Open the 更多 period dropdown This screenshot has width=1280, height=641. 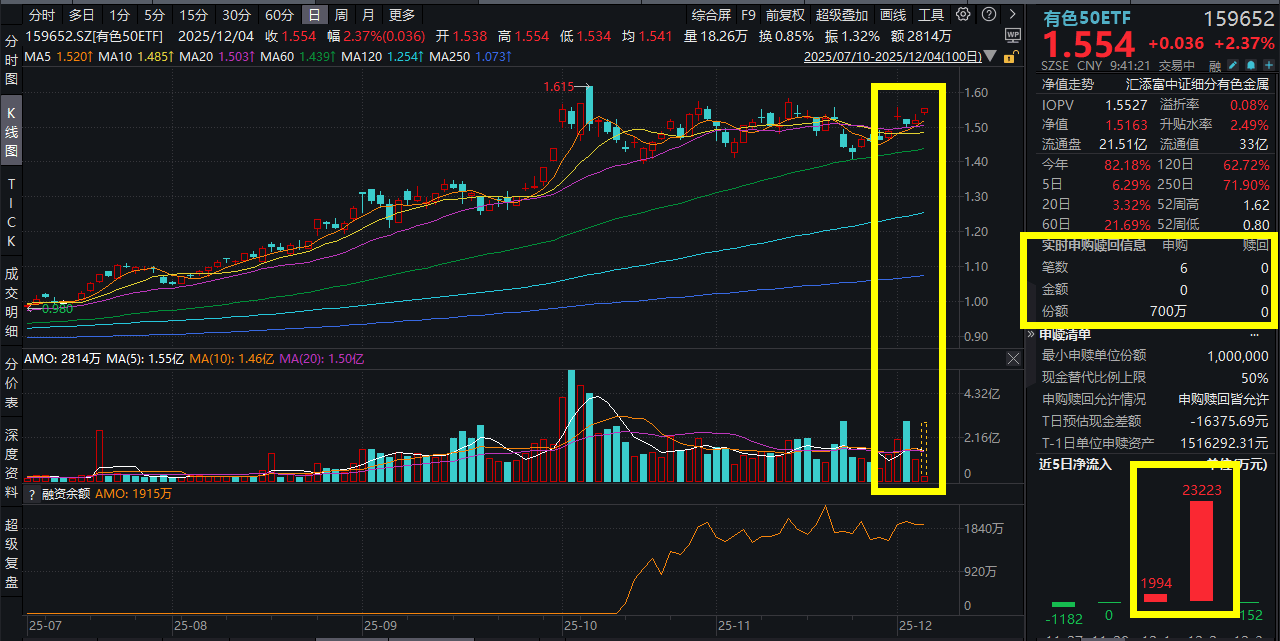pos(401,15)
